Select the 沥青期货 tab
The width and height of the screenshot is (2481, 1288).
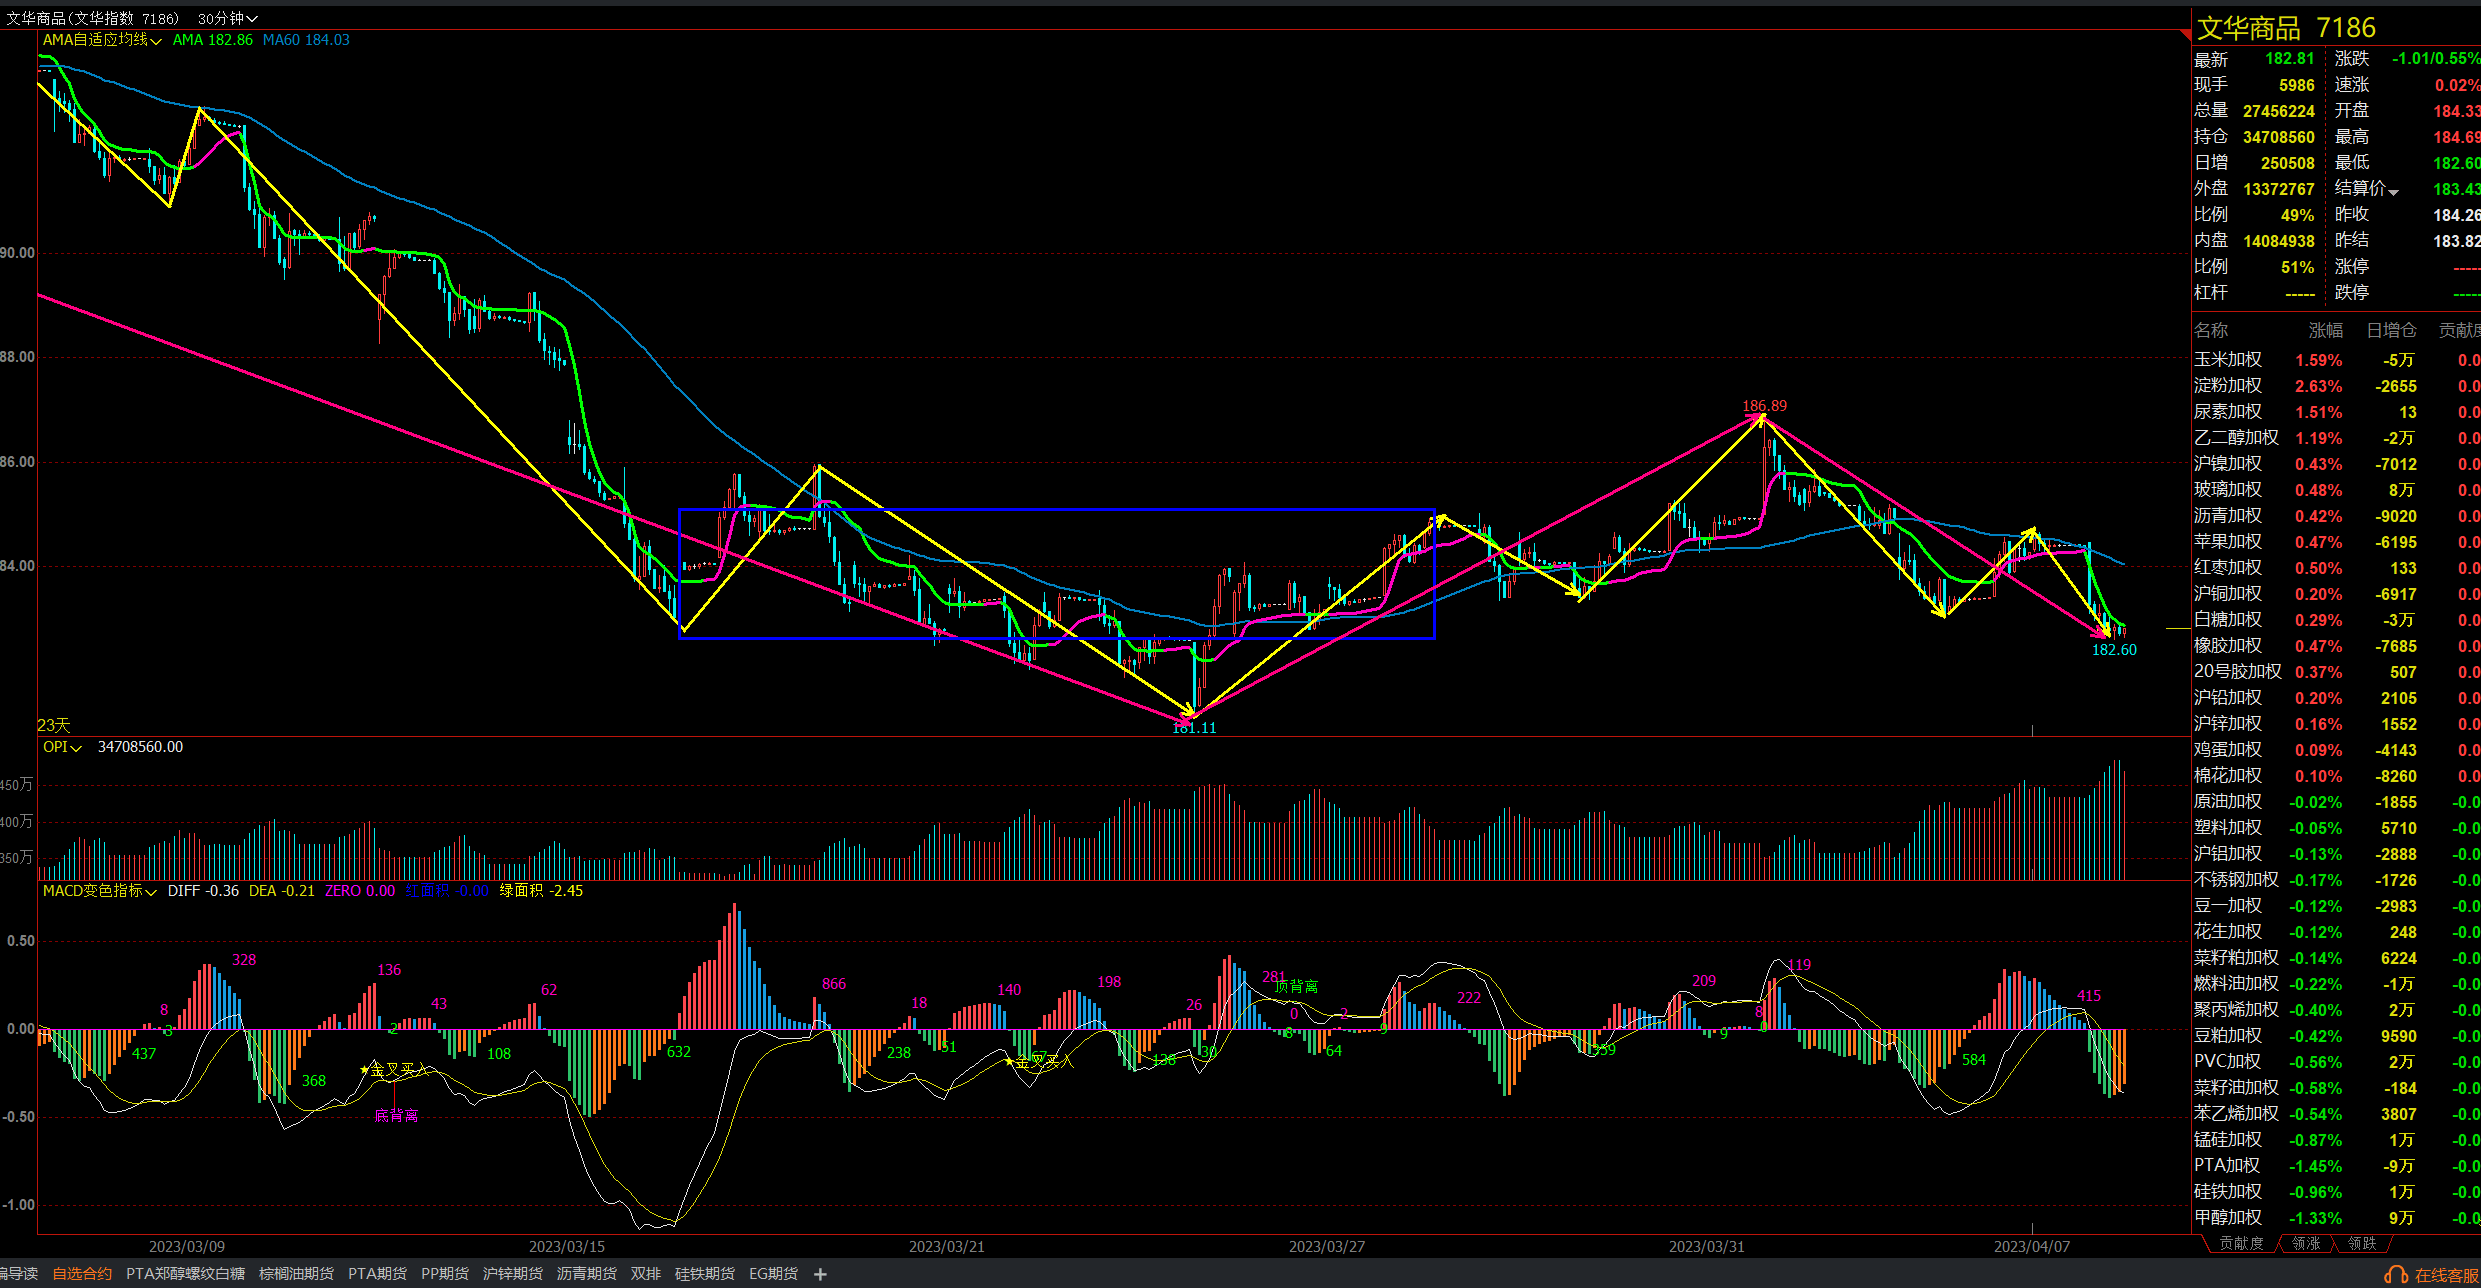click(586, 1274)
